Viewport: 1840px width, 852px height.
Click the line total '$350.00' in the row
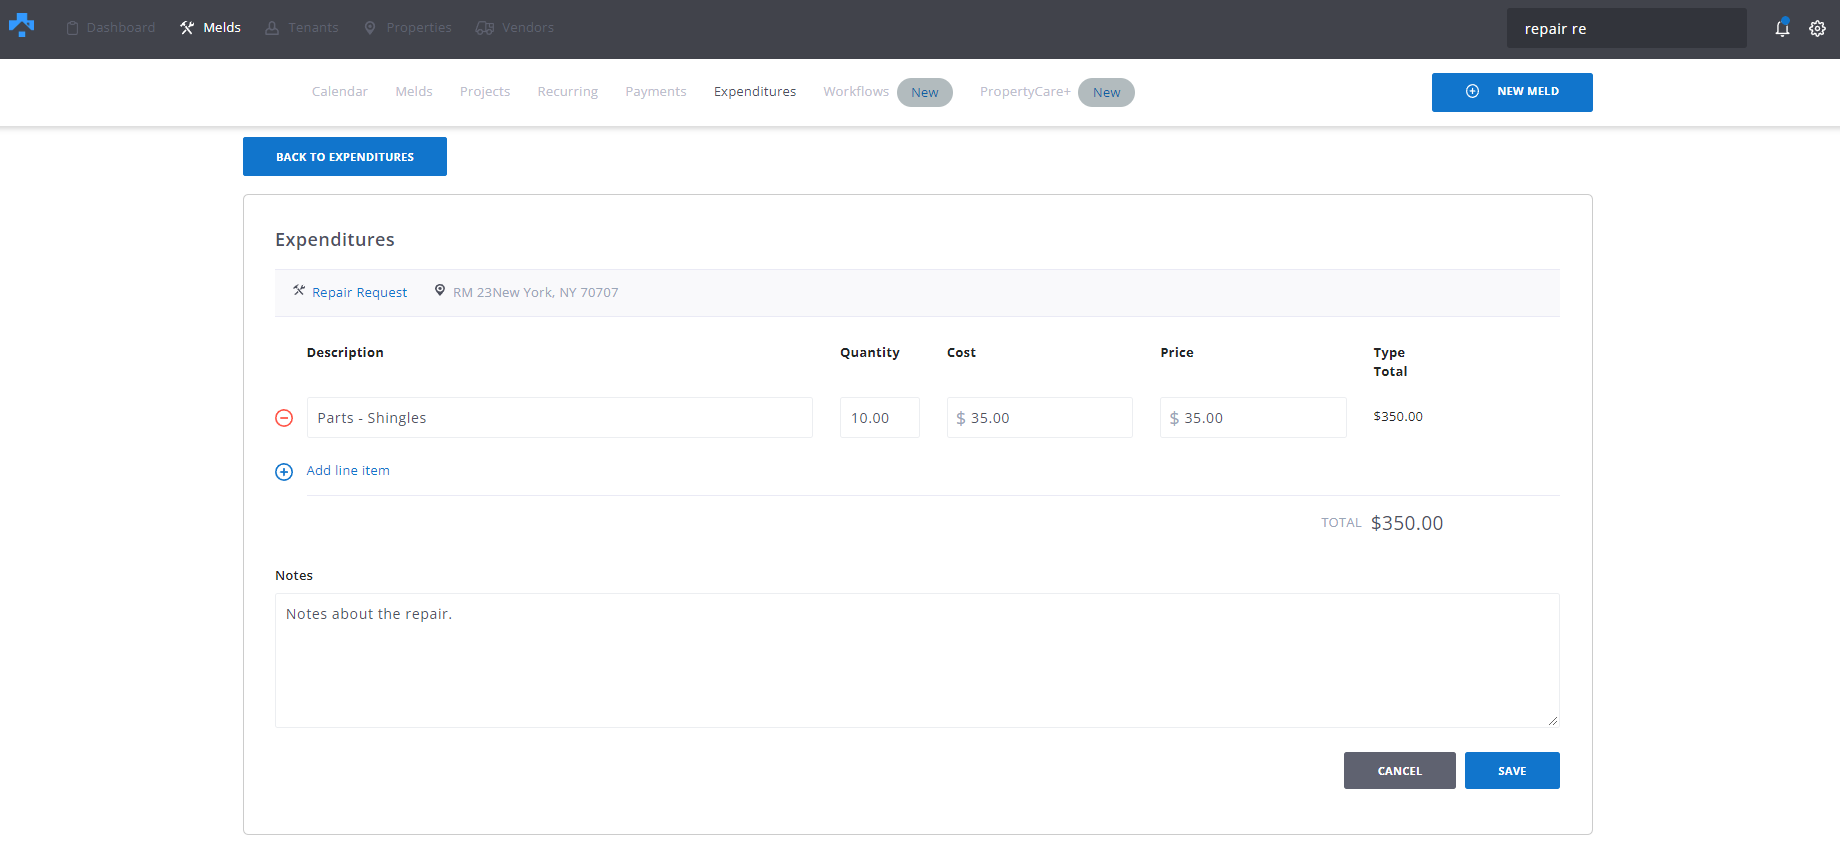1398,416
